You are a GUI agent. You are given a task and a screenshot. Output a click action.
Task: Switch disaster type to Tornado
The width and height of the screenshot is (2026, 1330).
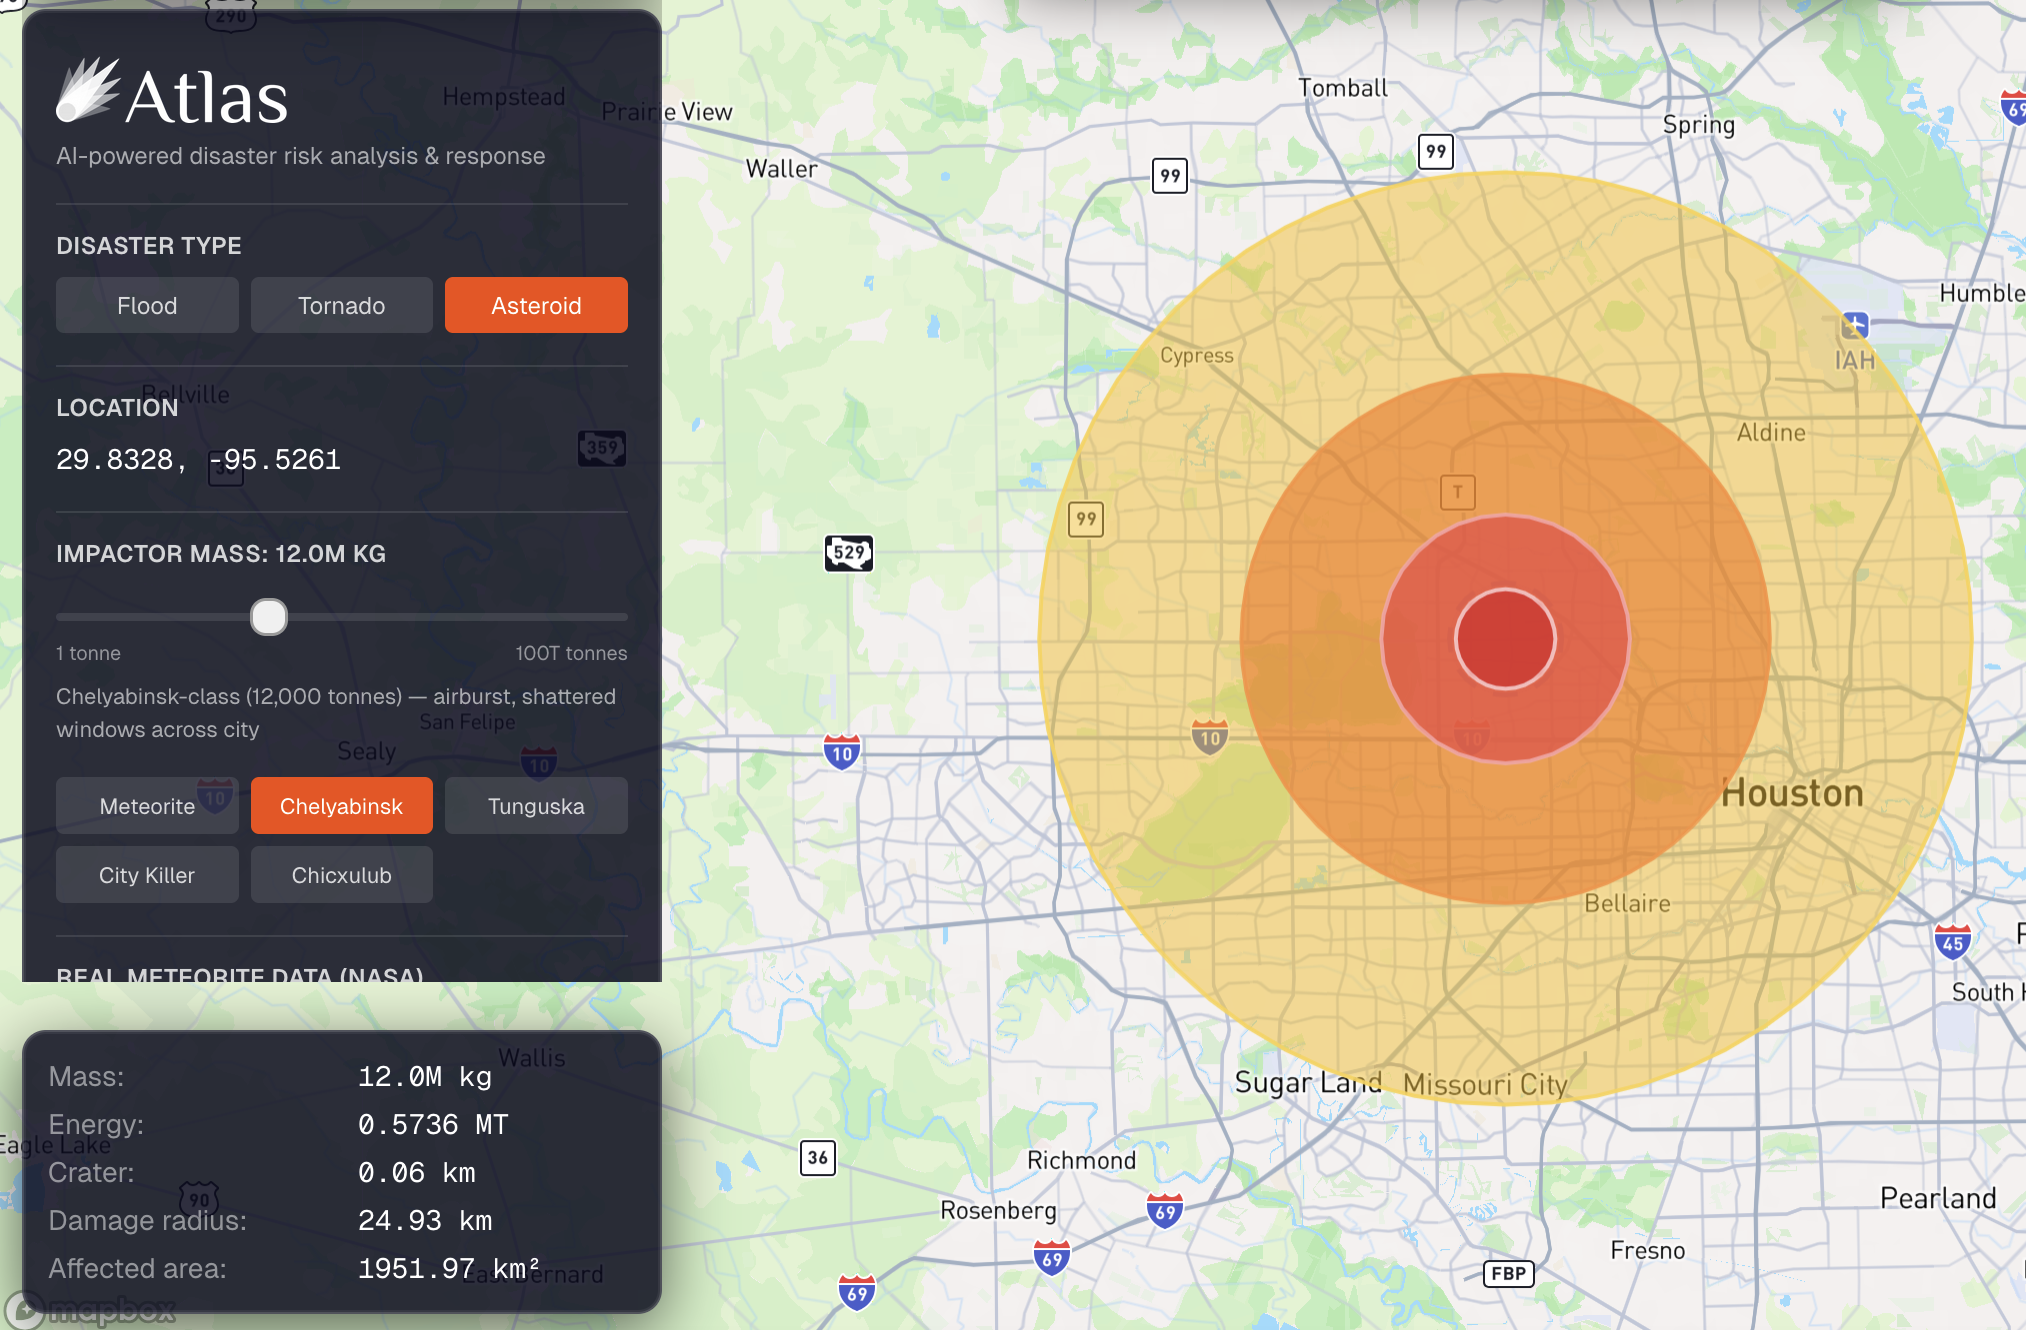click(x=341, y=306)
